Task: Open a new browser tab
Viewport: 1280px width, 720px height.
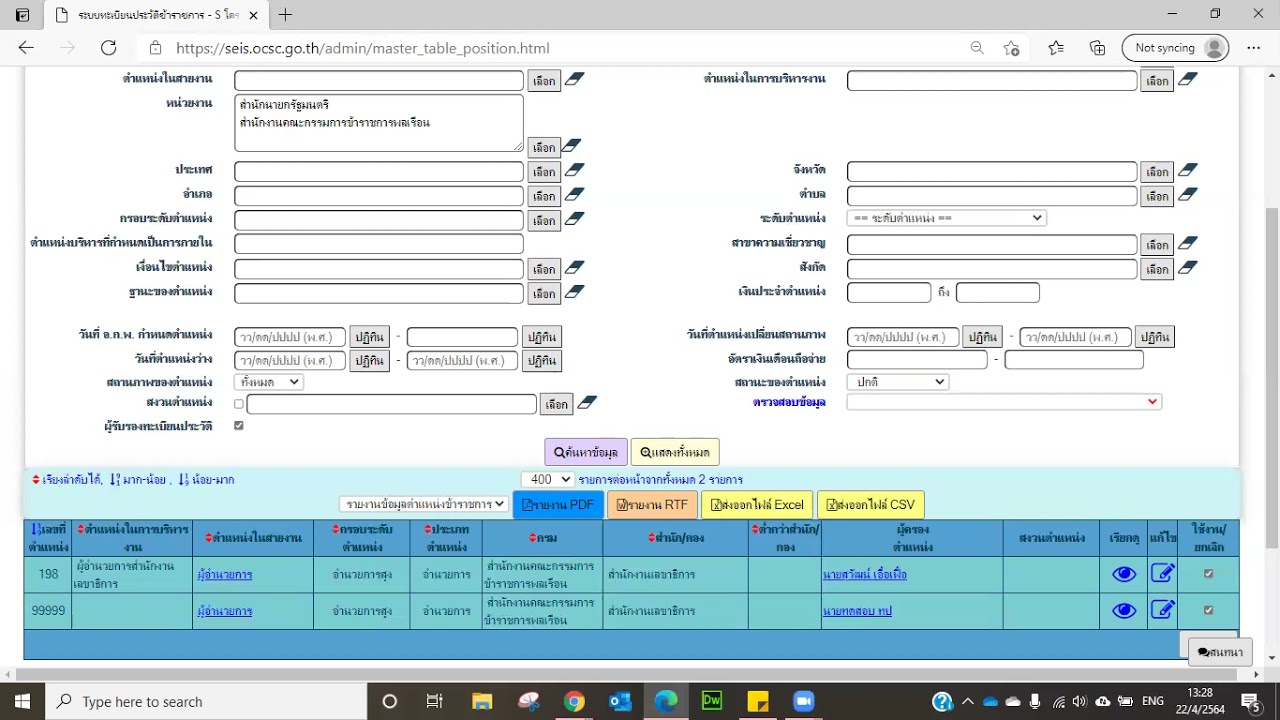Action: (285, 15)
